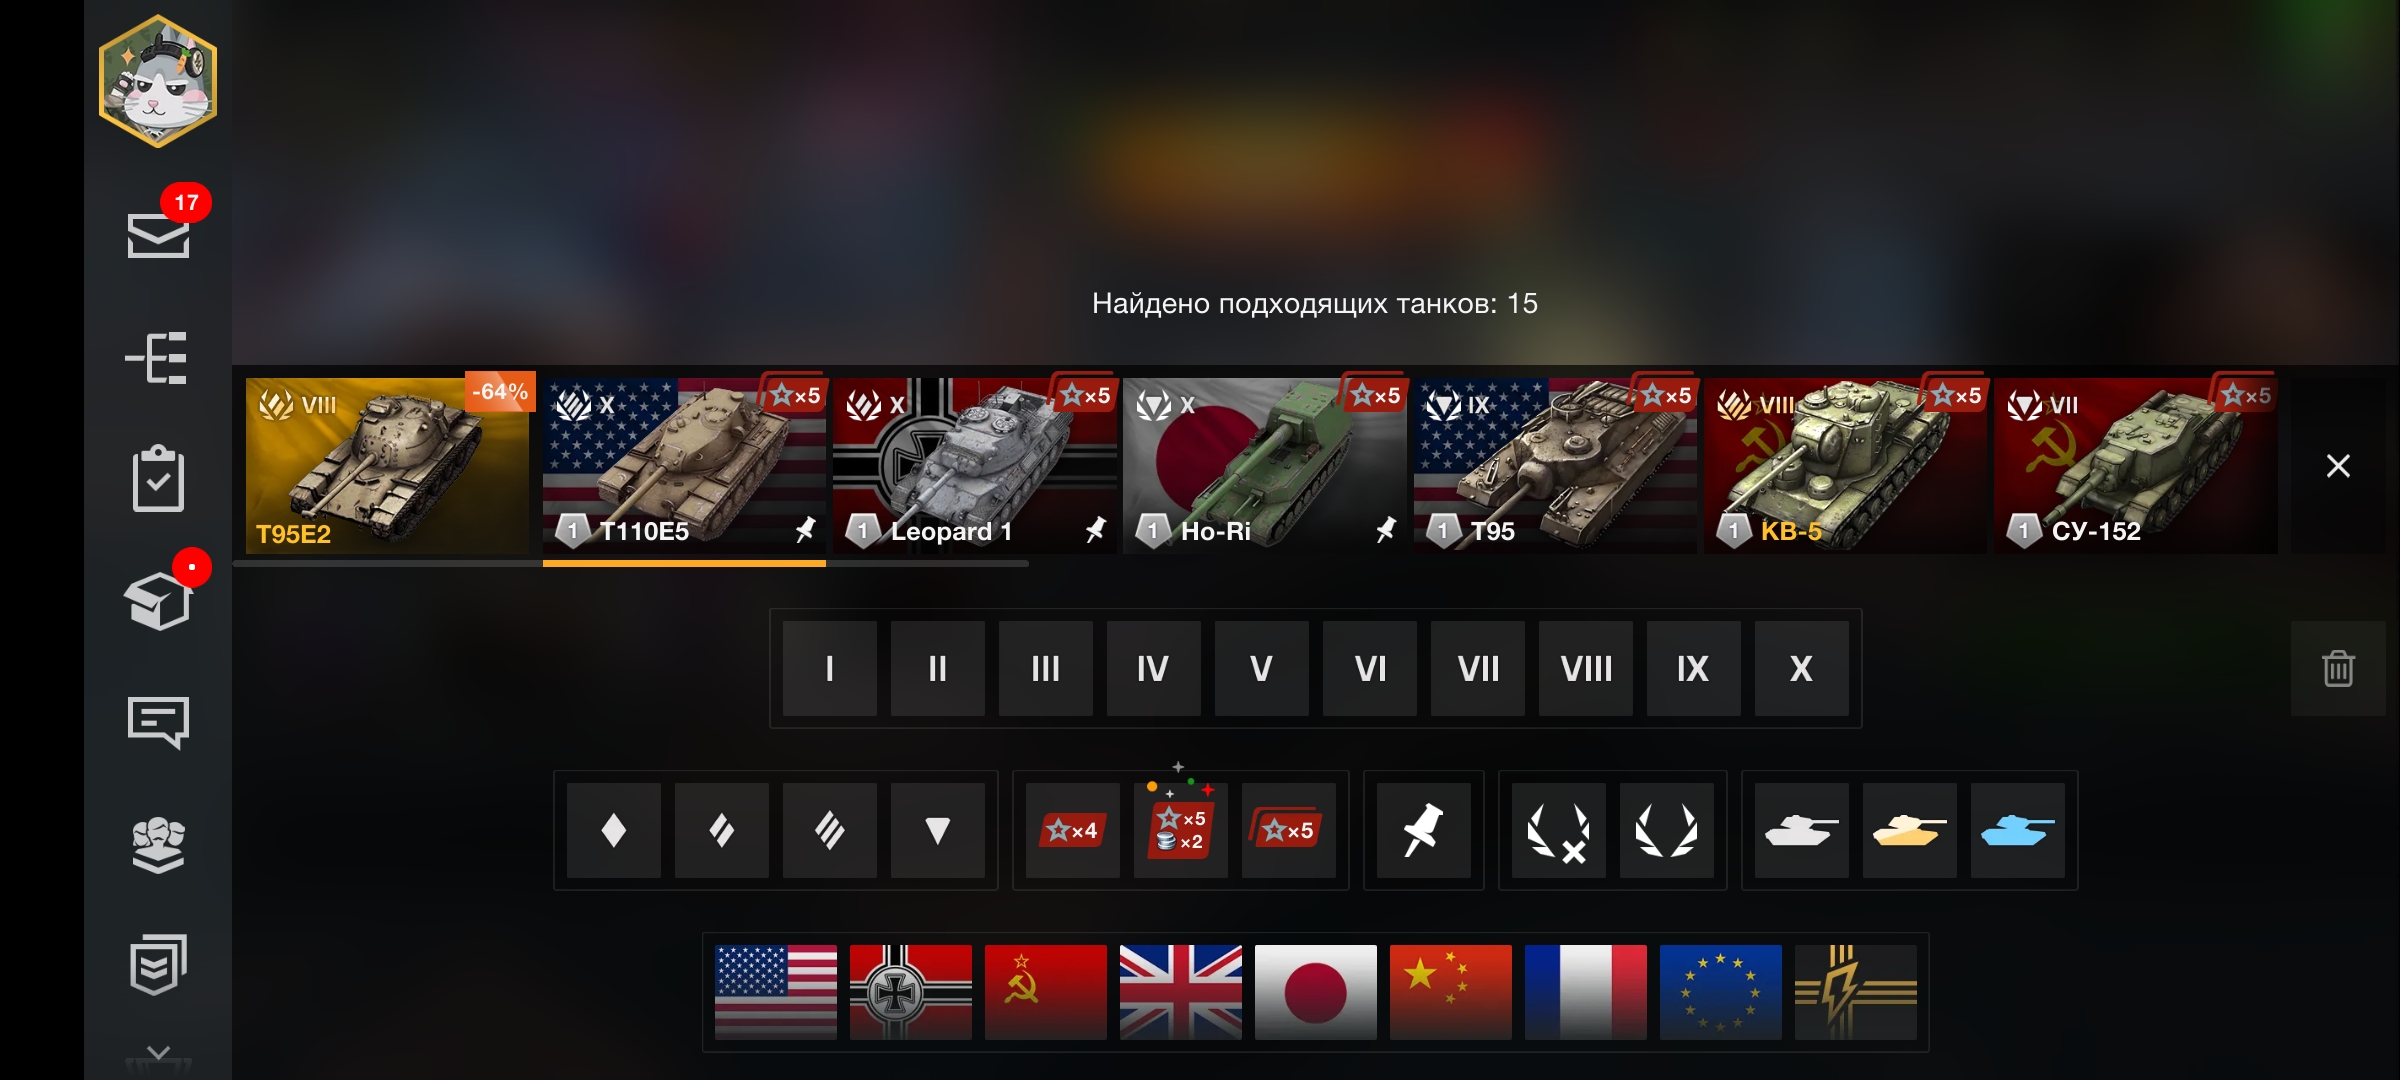
Task: Toggle tier X filter
Action: 1802,668
